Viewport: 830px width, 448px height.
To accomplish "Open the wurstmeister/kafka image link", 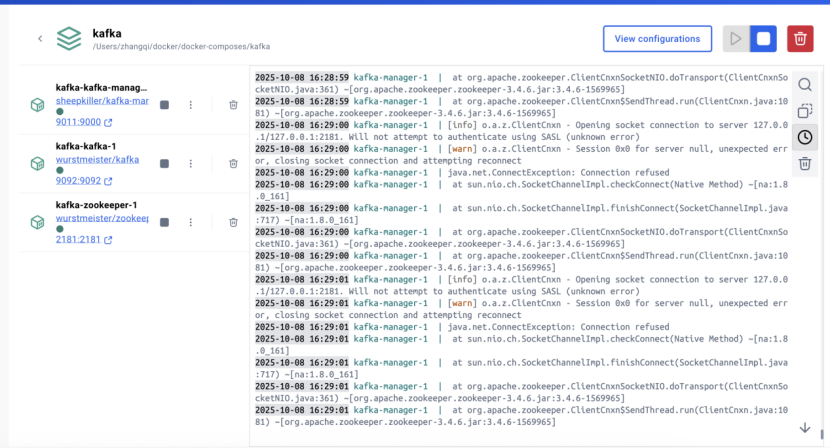I will coord(97,159).
